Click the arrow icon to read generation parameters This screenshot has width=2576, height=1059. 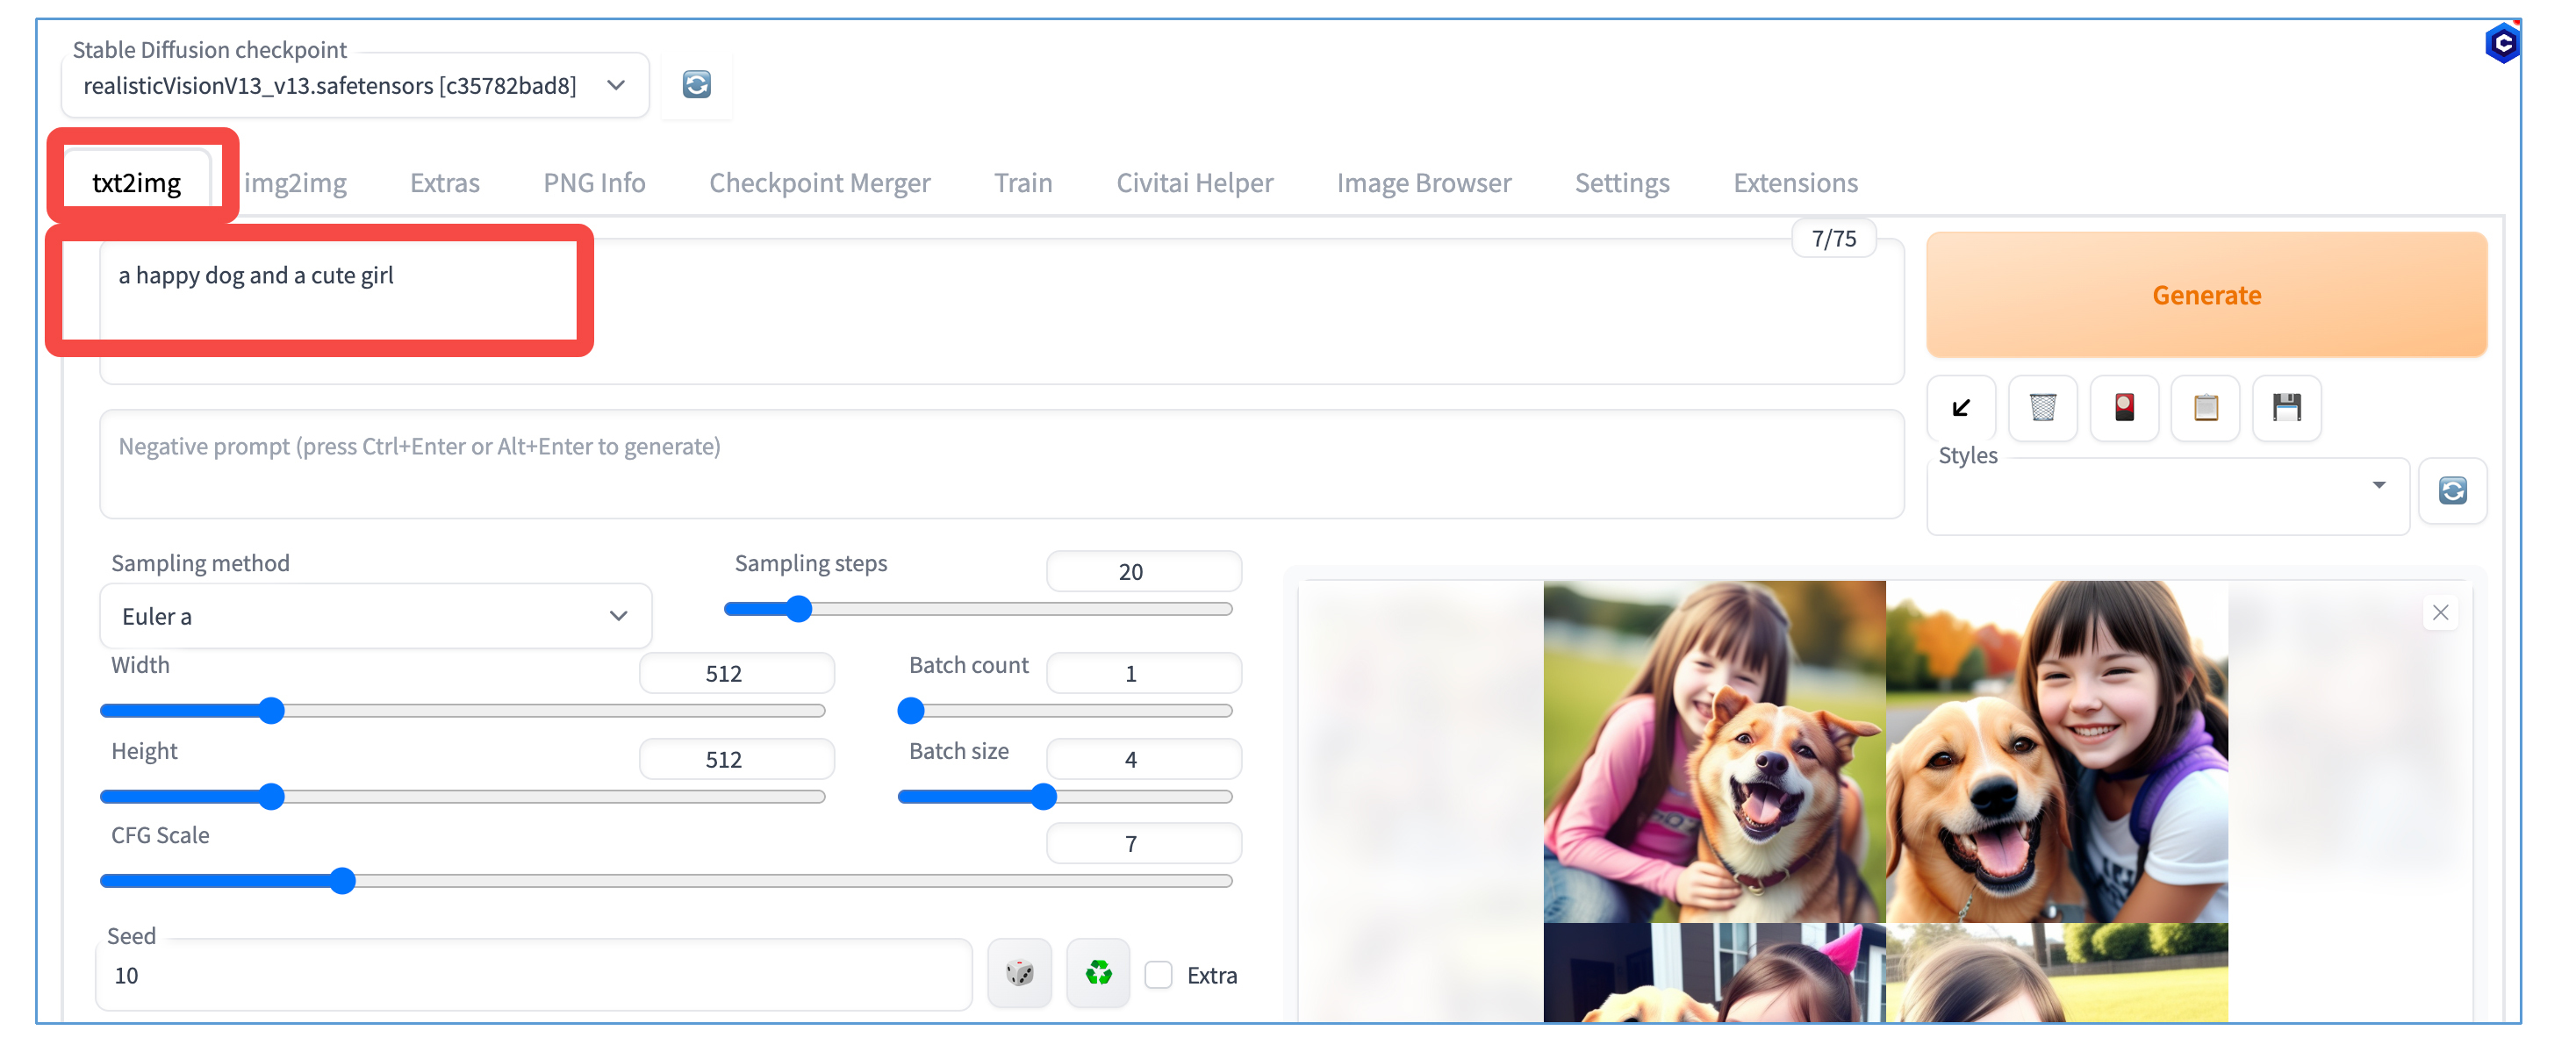(1960, 407)
